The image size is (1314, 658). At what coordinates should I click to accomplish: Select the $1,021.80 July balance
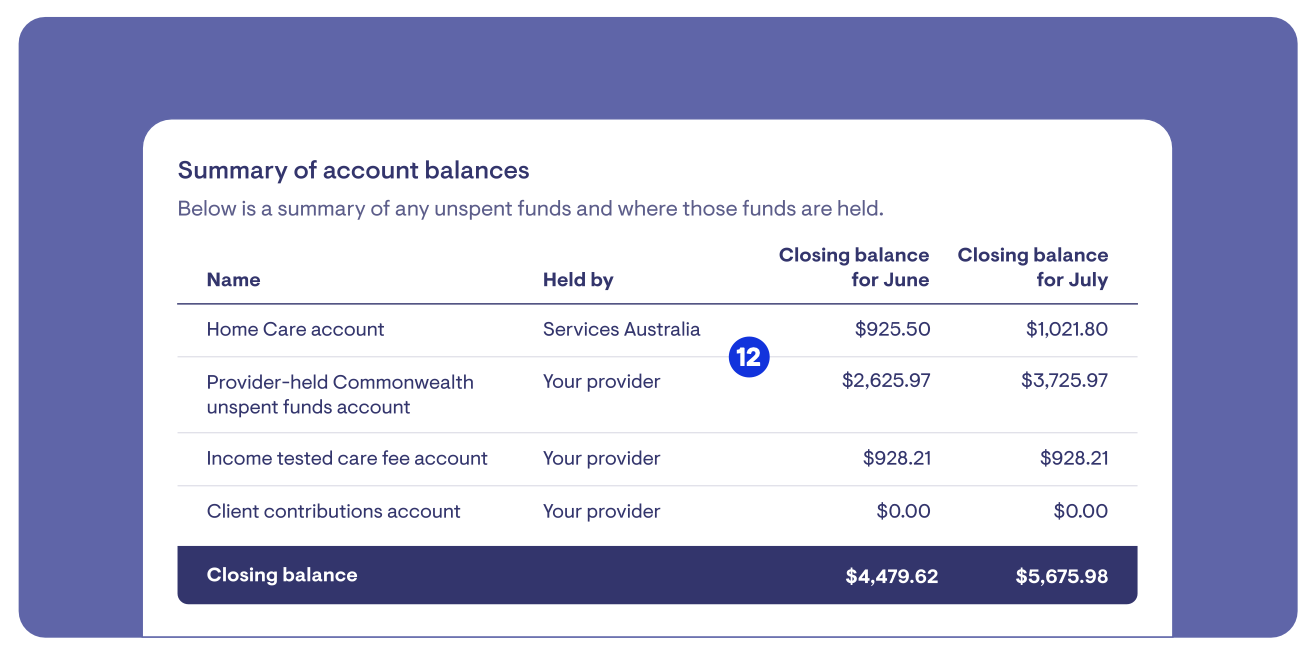(x=1066, y=329)
